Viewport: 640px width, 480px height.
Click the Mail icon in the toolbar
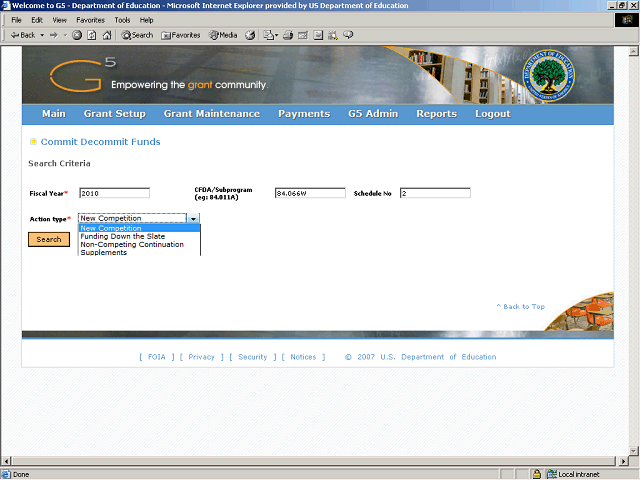pyautogui.click(x=270, y=36)
